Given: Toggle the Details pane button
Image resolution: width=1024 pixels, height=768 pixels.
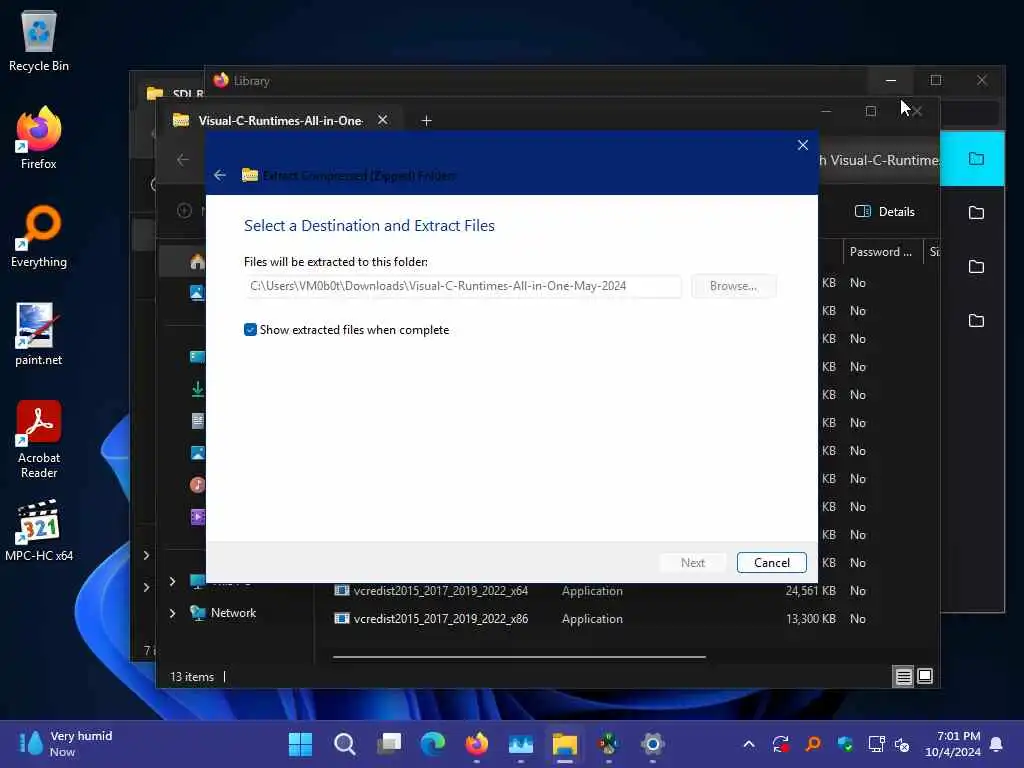Looking at the screenshot, I should click(885, 211).
